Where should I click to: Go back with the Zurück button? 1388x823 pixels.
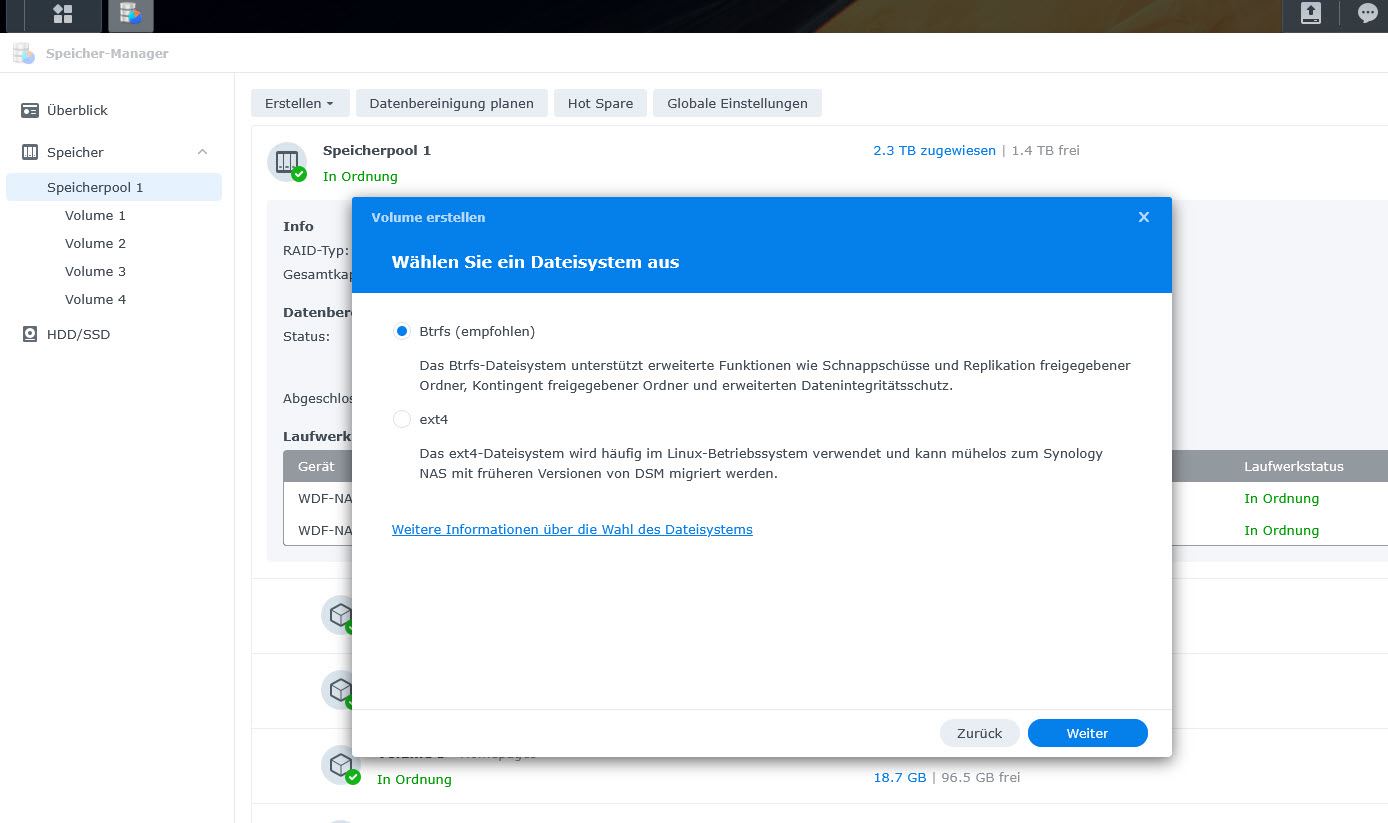pyautogui.click(x=979, y=733)
